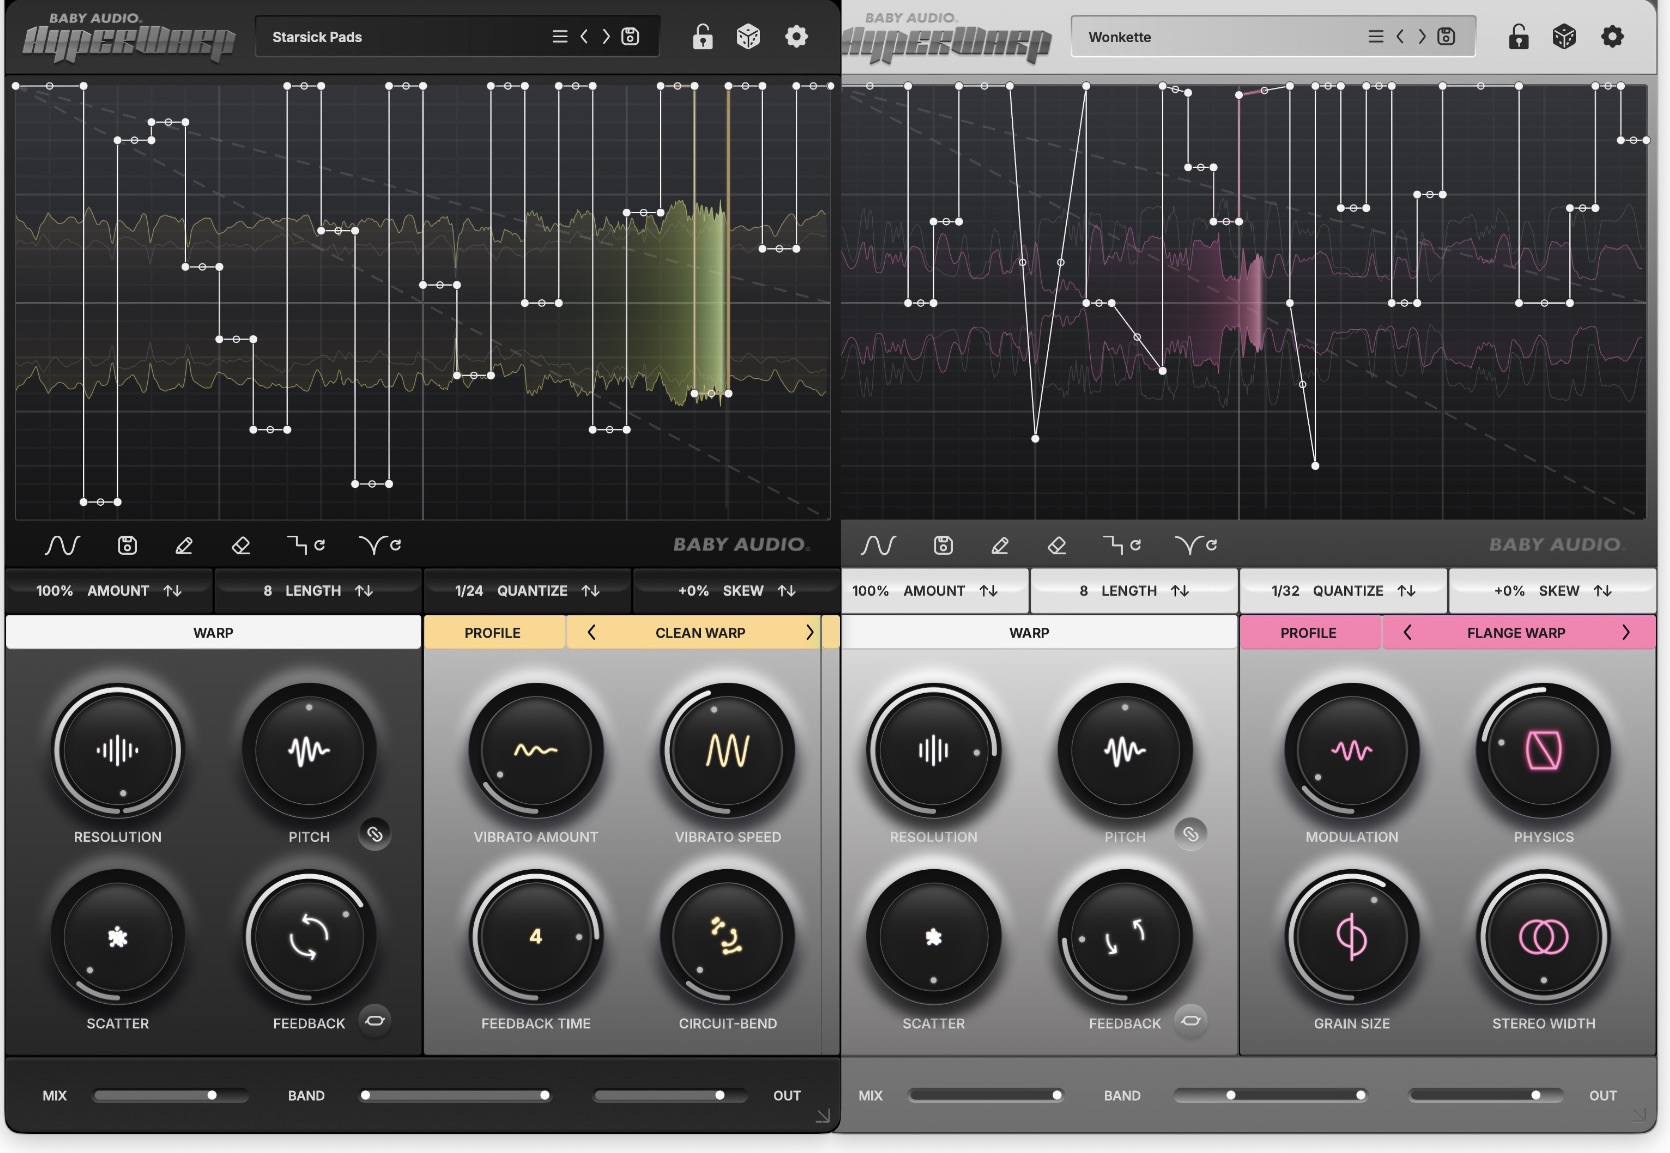Image resolution: width=1670 pixels, height=1153 pixels.
Task: Click the GRAIN SIZE knob
Action: point(1352,937)
